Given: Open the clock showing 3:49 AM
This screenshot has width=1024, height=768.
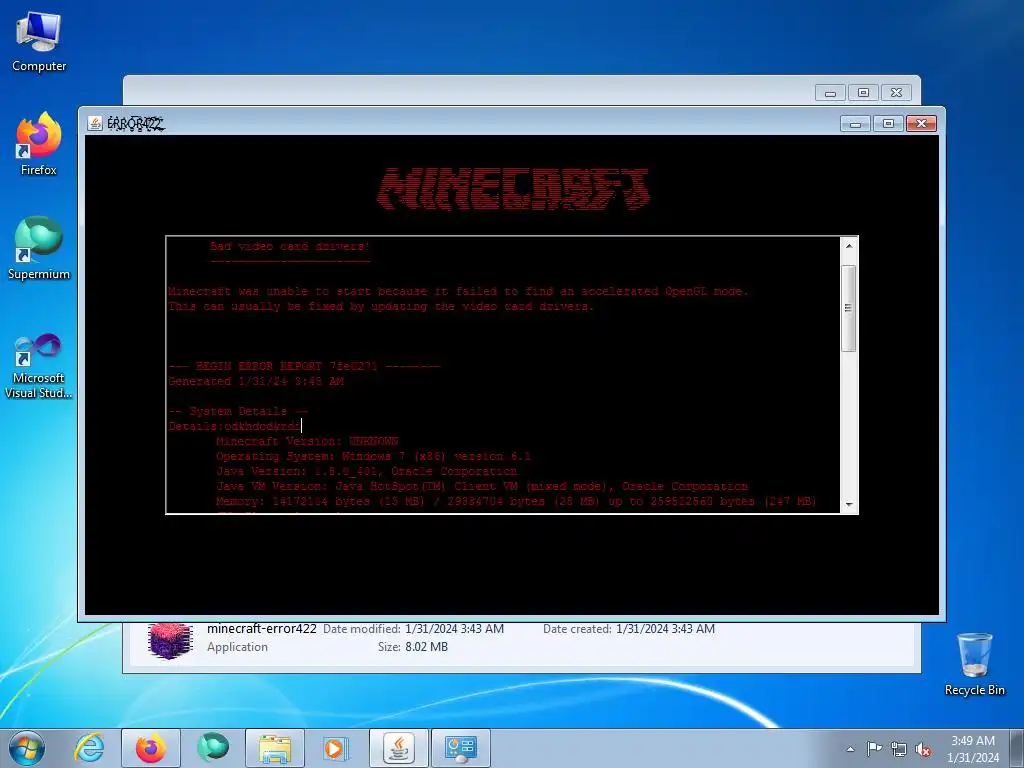Looking at the screenshot, I should [x=973, y=748].
